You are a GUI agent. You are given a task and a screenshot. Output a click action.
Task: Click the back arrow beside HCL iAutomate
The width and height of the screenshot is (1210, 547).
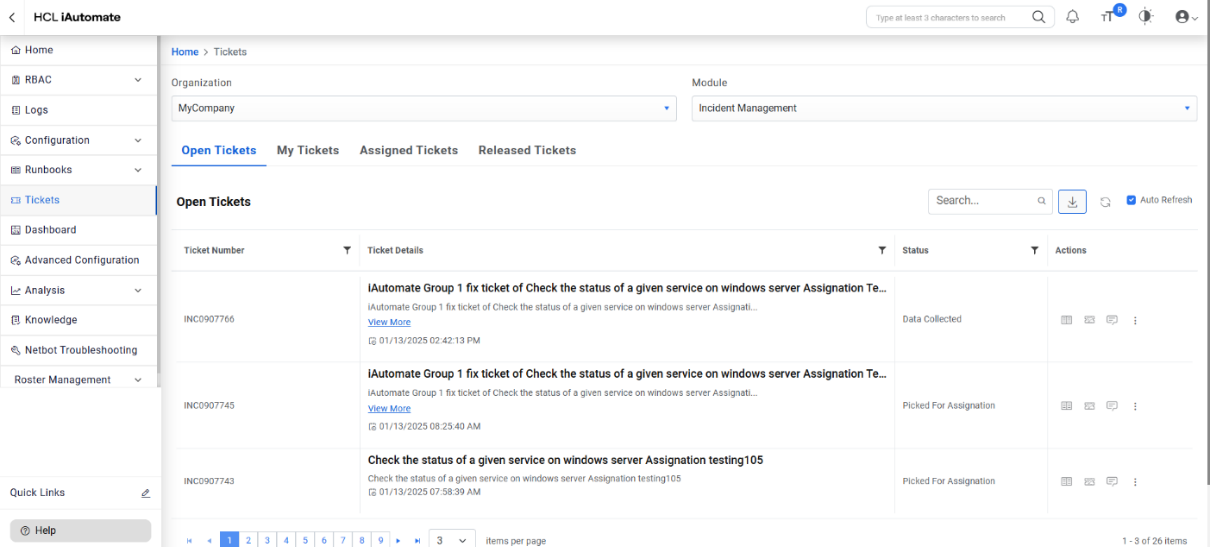coord(12,17)
